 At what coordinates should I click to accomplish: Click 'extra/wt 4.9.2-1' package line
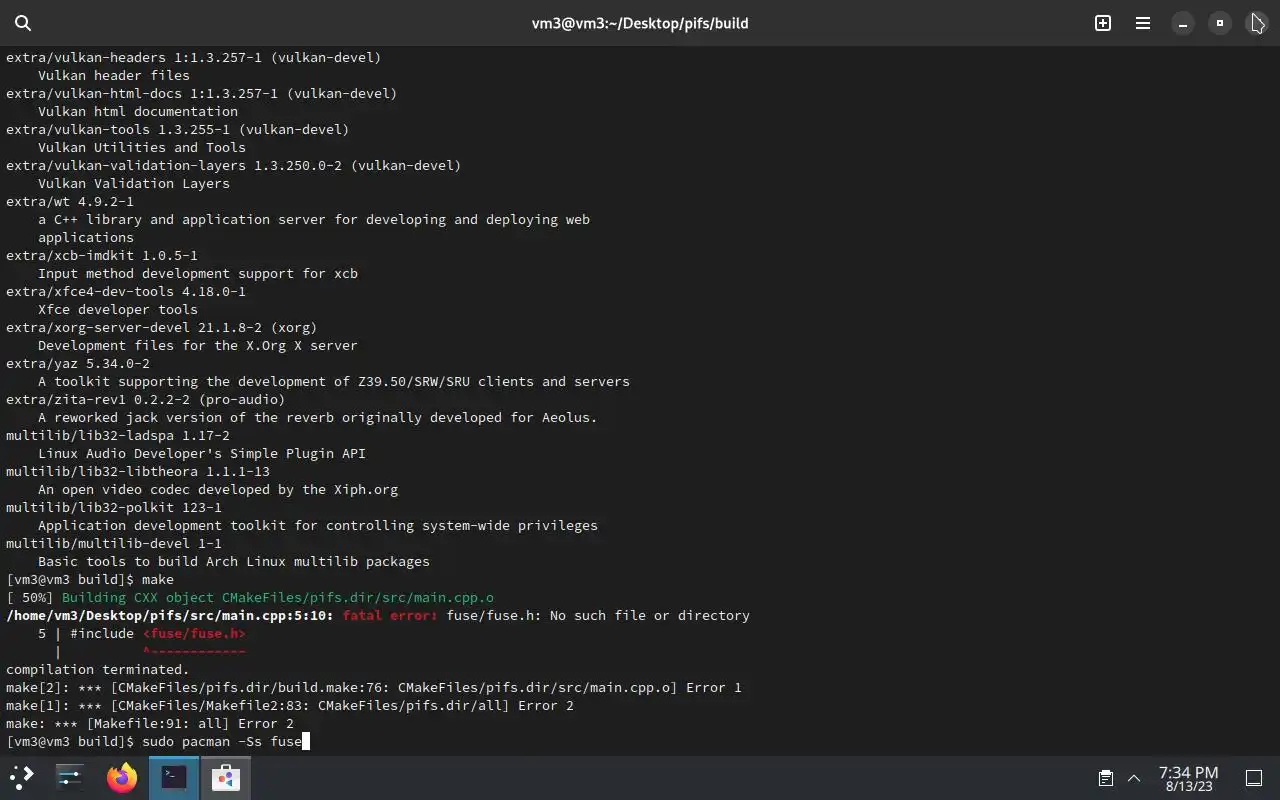[70, 201]
